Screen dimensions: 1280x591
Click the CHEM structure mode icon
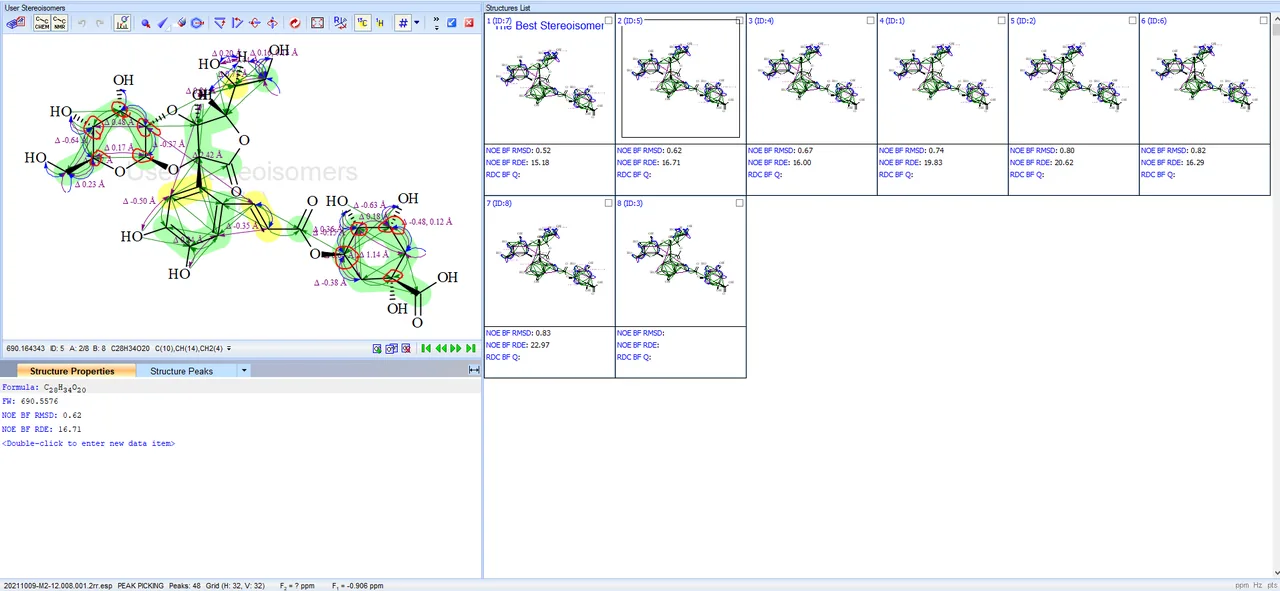coord(42,23)
